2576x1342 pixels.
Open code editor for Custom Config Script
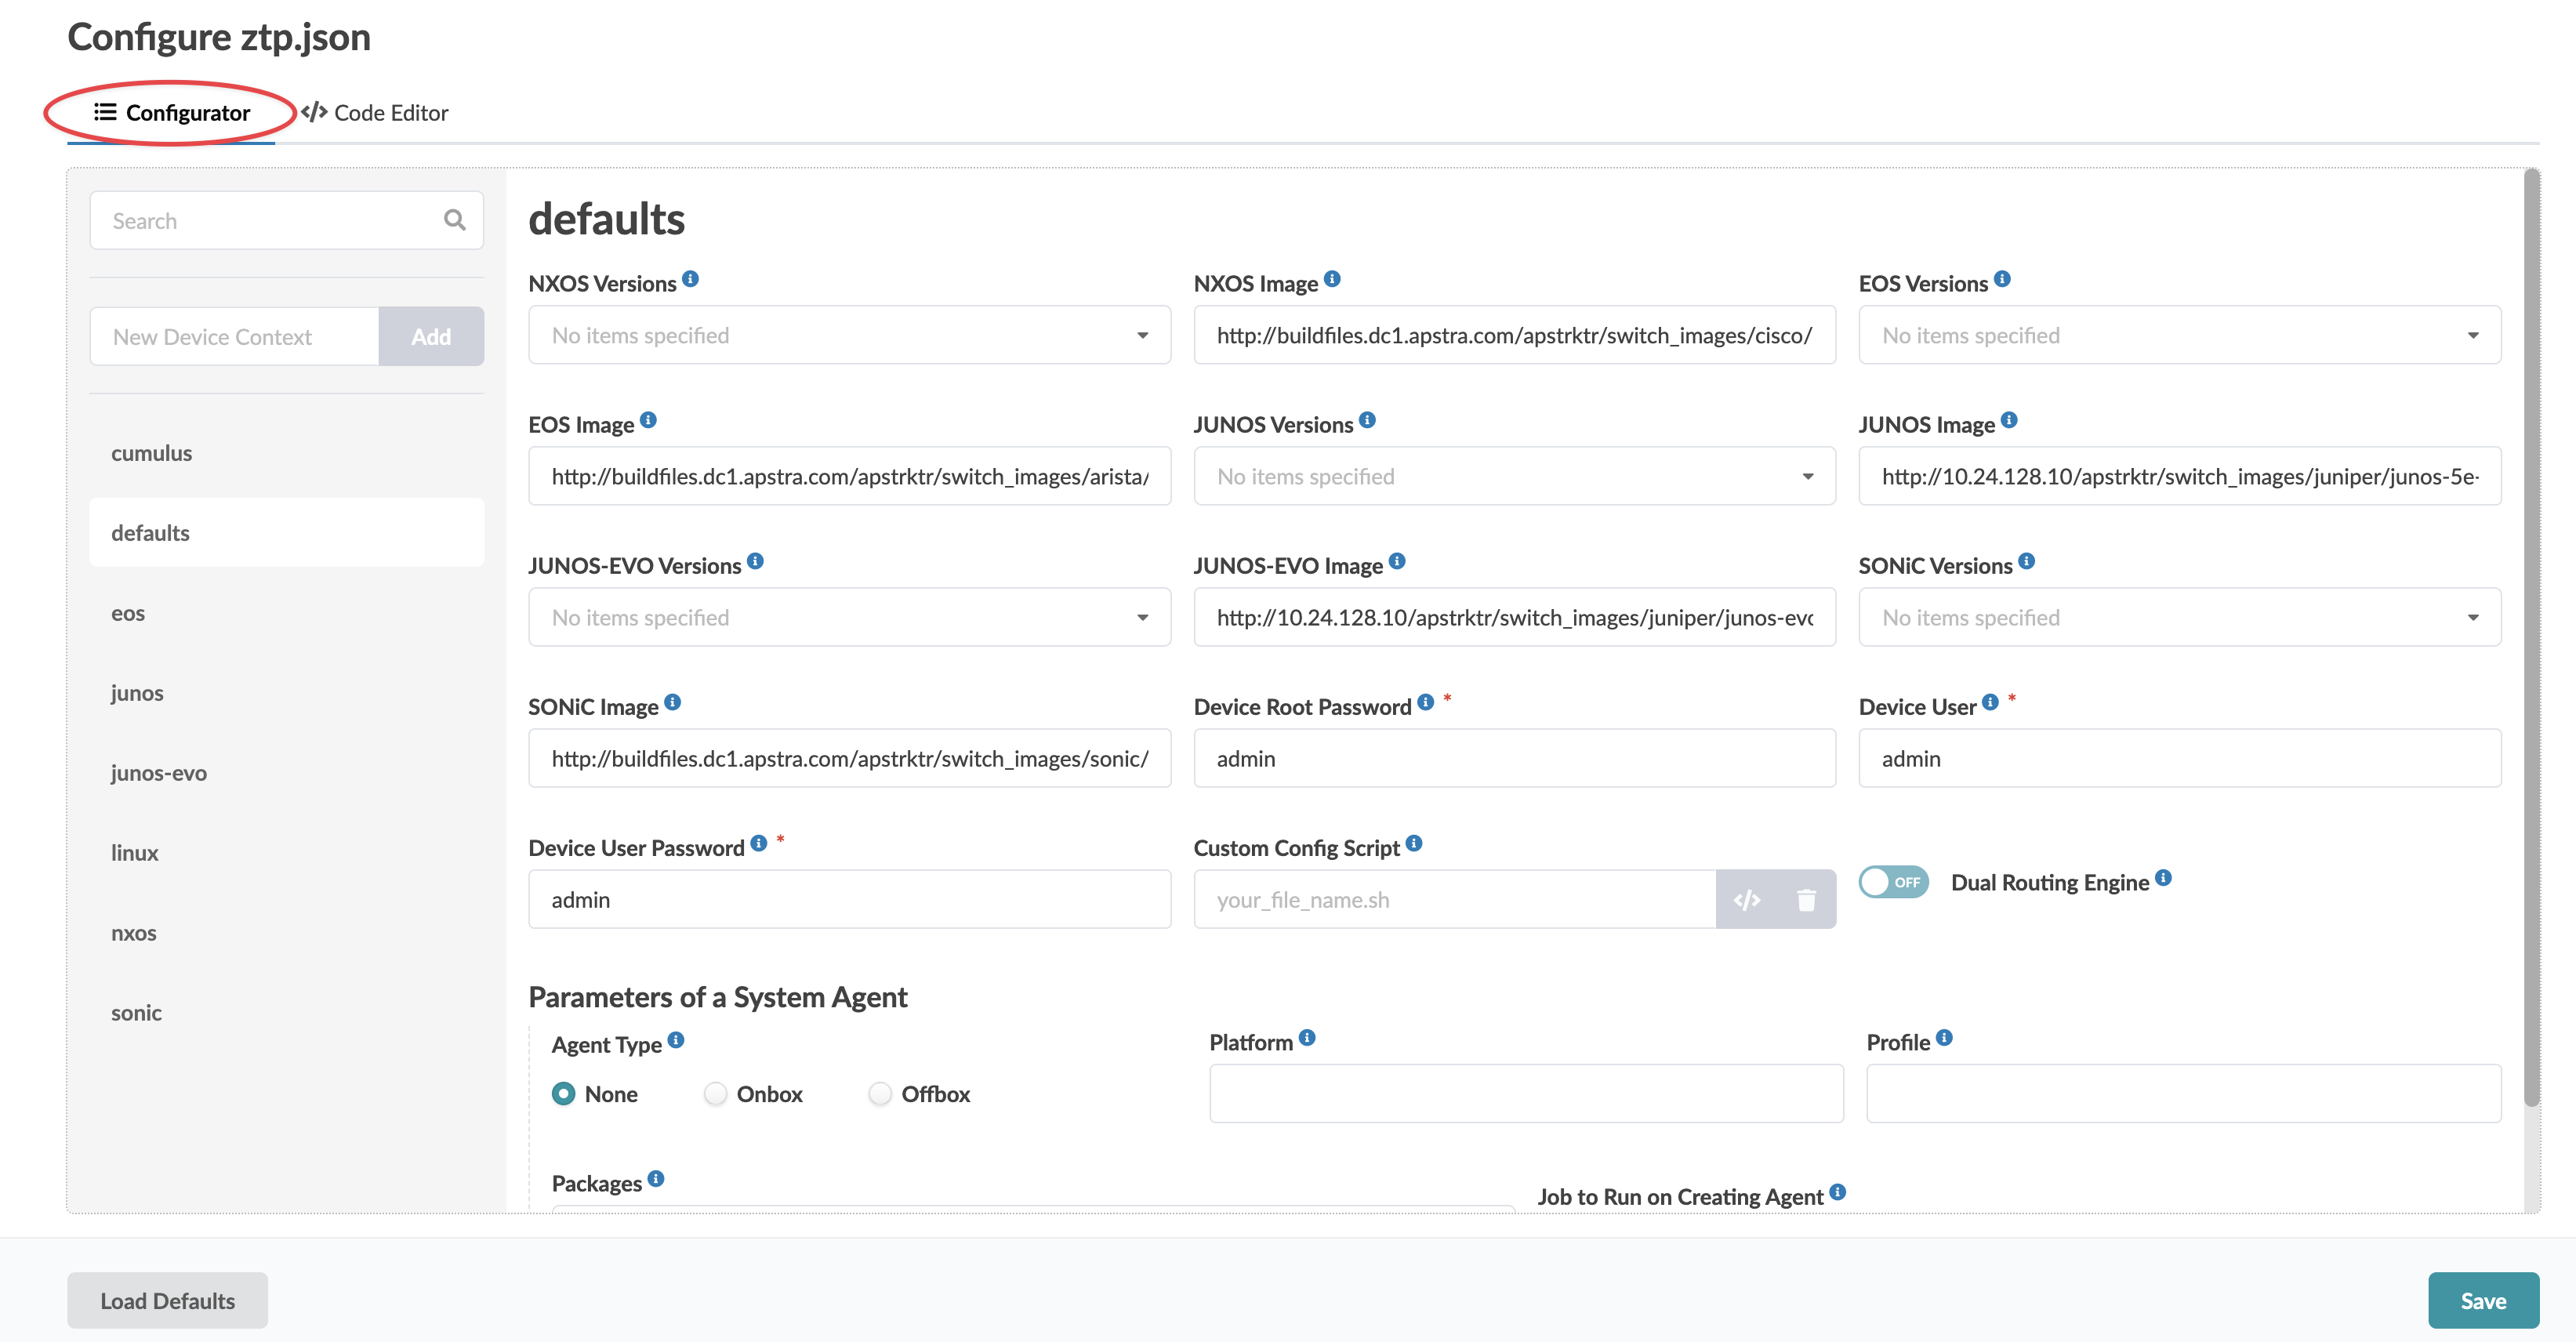click(1746, 900)
